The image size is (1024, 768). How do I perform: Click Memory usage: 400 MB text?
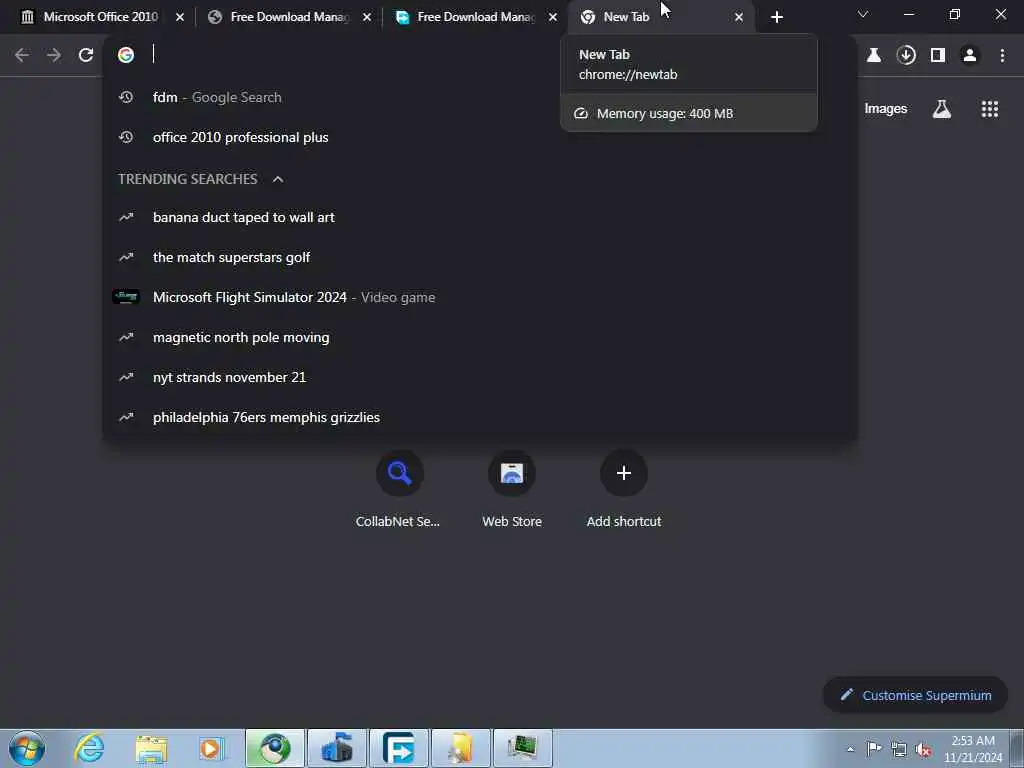(665, 114)
